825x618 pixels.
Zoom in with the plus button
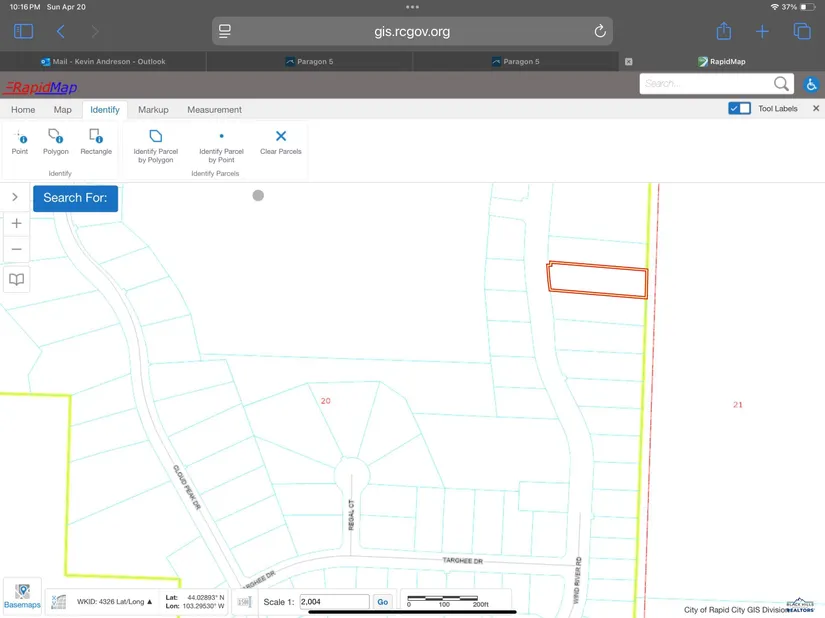[16, 224]
